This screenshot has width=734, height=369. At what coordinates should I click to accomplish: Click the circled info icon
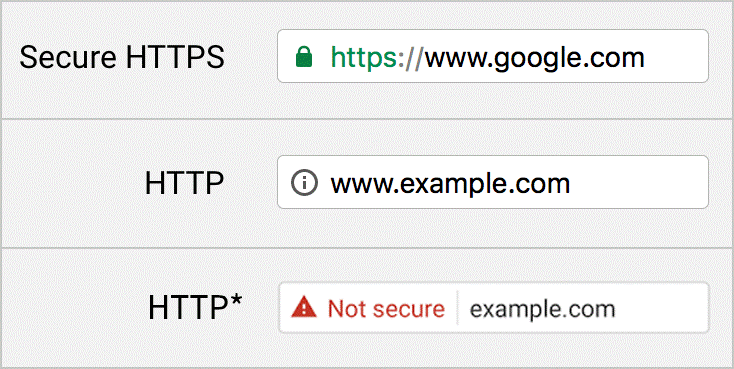click(x=304, y=182)
